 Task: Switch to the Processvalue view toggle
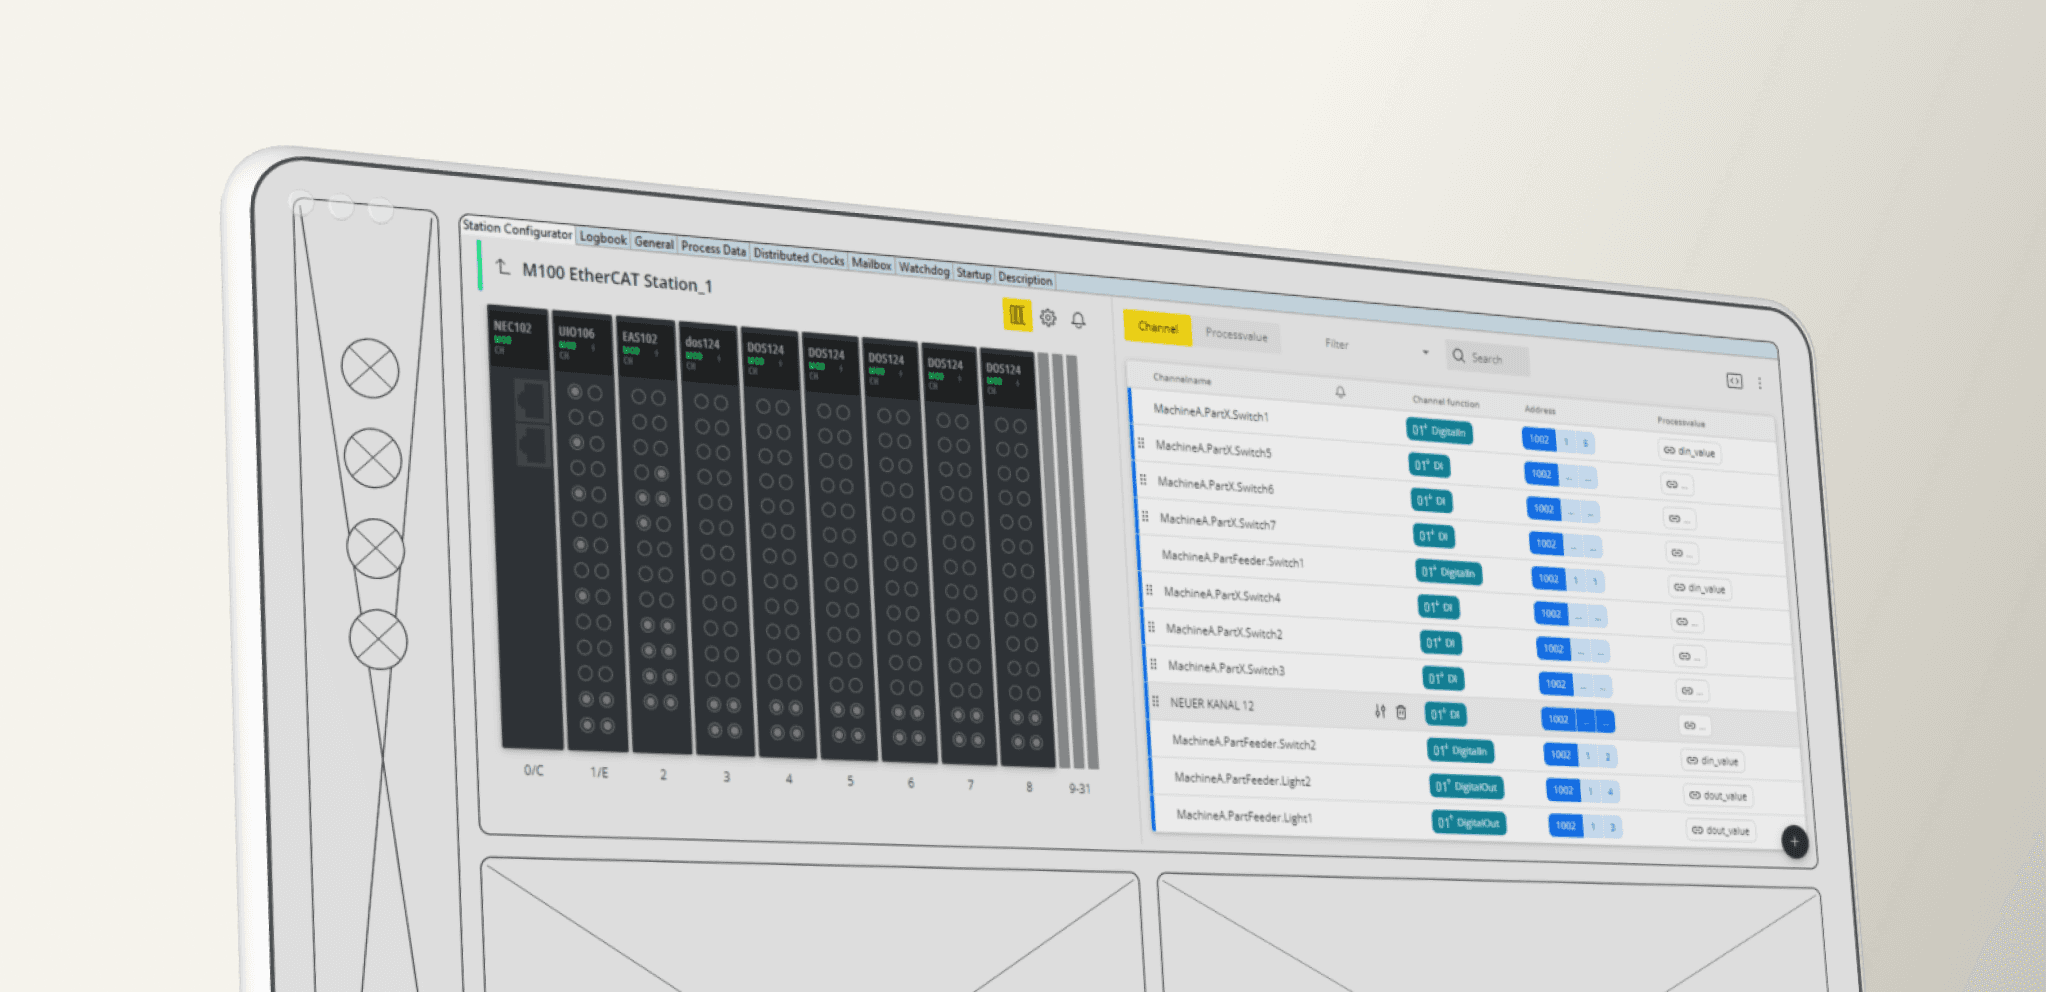1236,334
